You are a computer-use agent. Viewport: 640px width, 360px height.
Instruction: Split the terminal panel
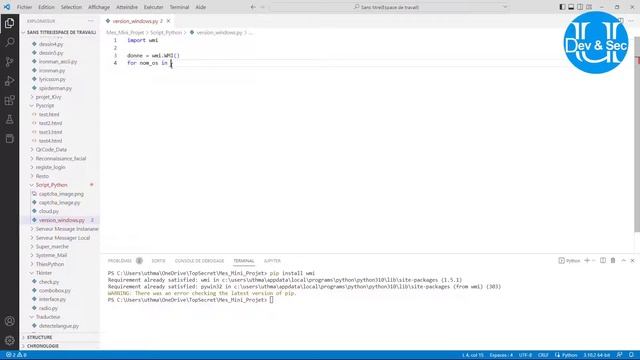pos(603,260)
